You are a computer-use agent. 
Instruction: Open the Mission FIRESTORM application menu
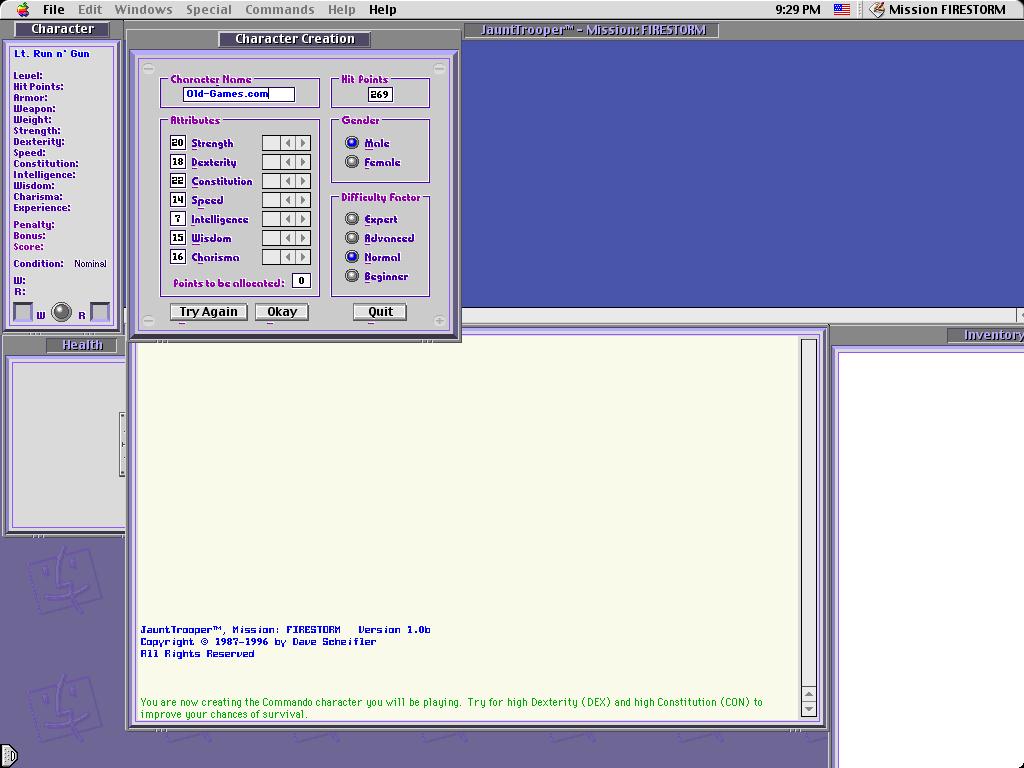(938, 9)
